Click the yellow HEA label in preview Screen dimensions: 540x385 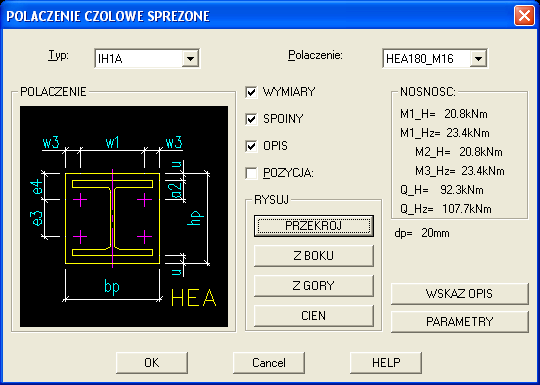[194, 298]
